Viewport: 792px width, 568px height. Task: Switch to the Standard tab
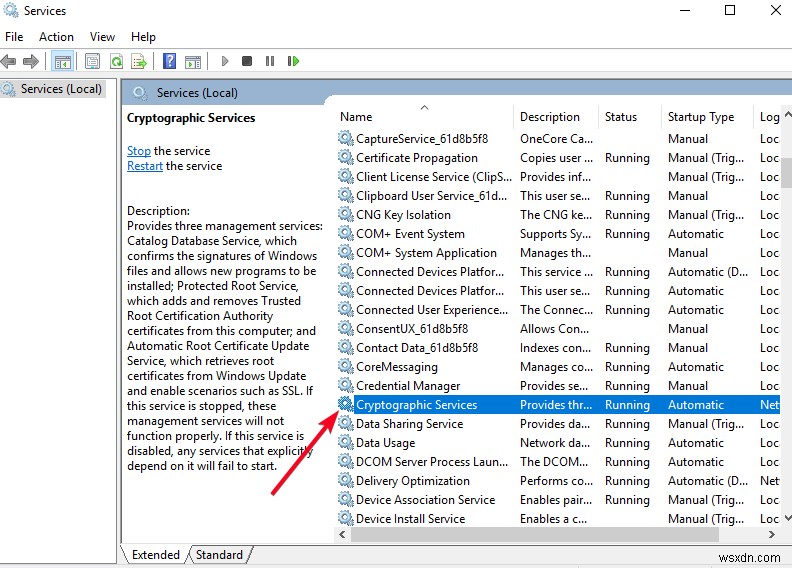(x=219, y=555)
